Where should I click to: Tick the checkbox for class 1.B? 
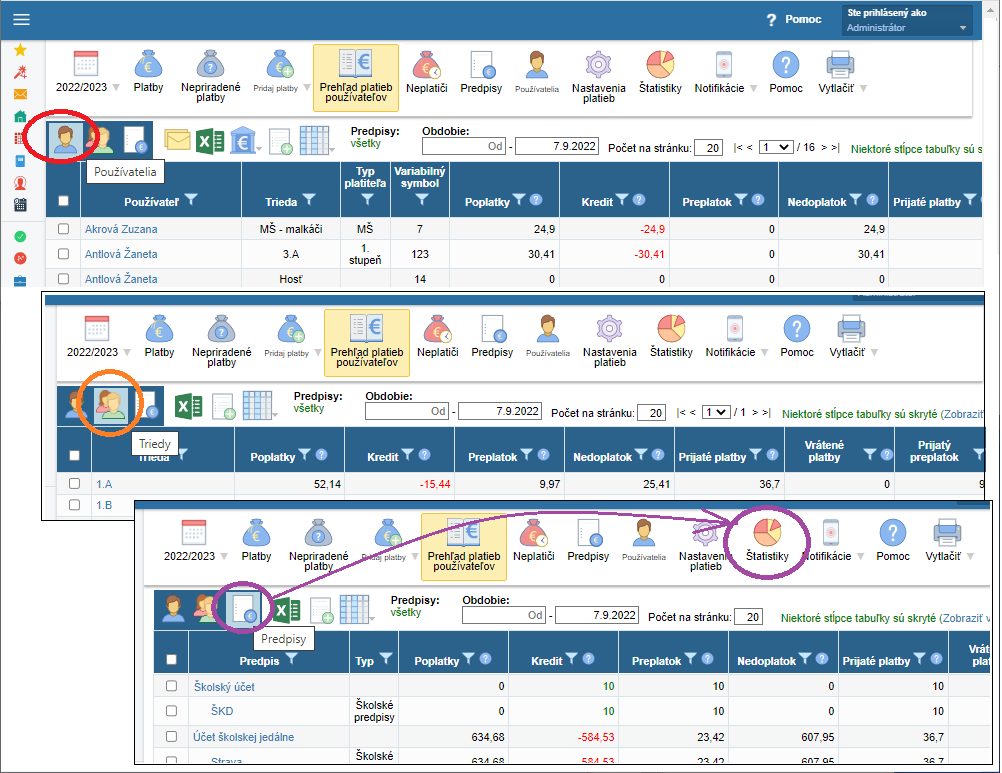point(74,505)
